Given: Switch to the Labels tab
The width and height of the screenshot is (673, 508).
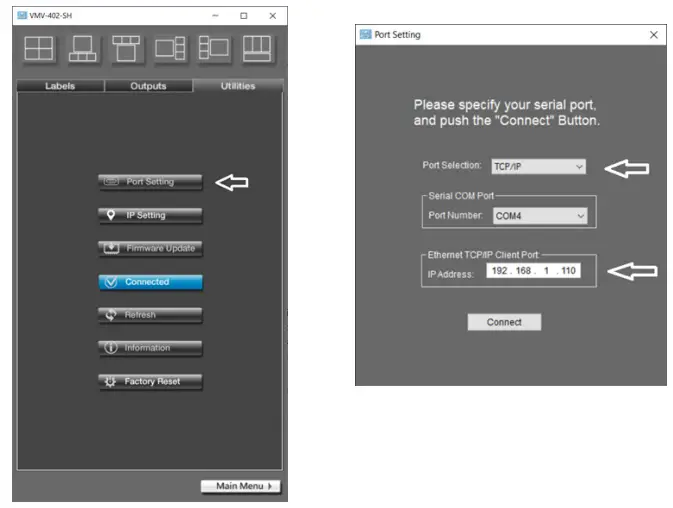Looking at the screenshot, I should click(x=60, y=86).
